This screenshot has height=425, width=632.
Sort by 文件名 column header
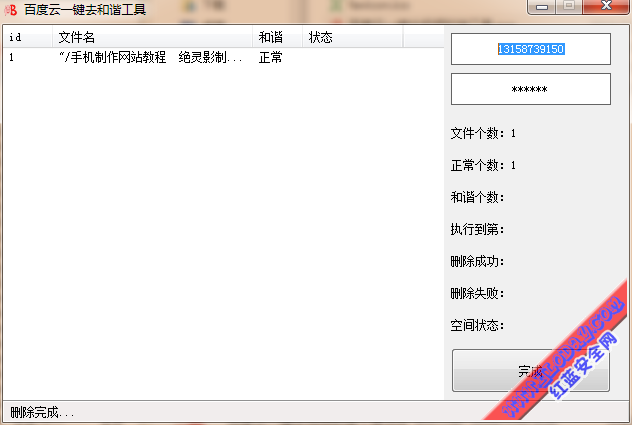(x=152, y=37)
